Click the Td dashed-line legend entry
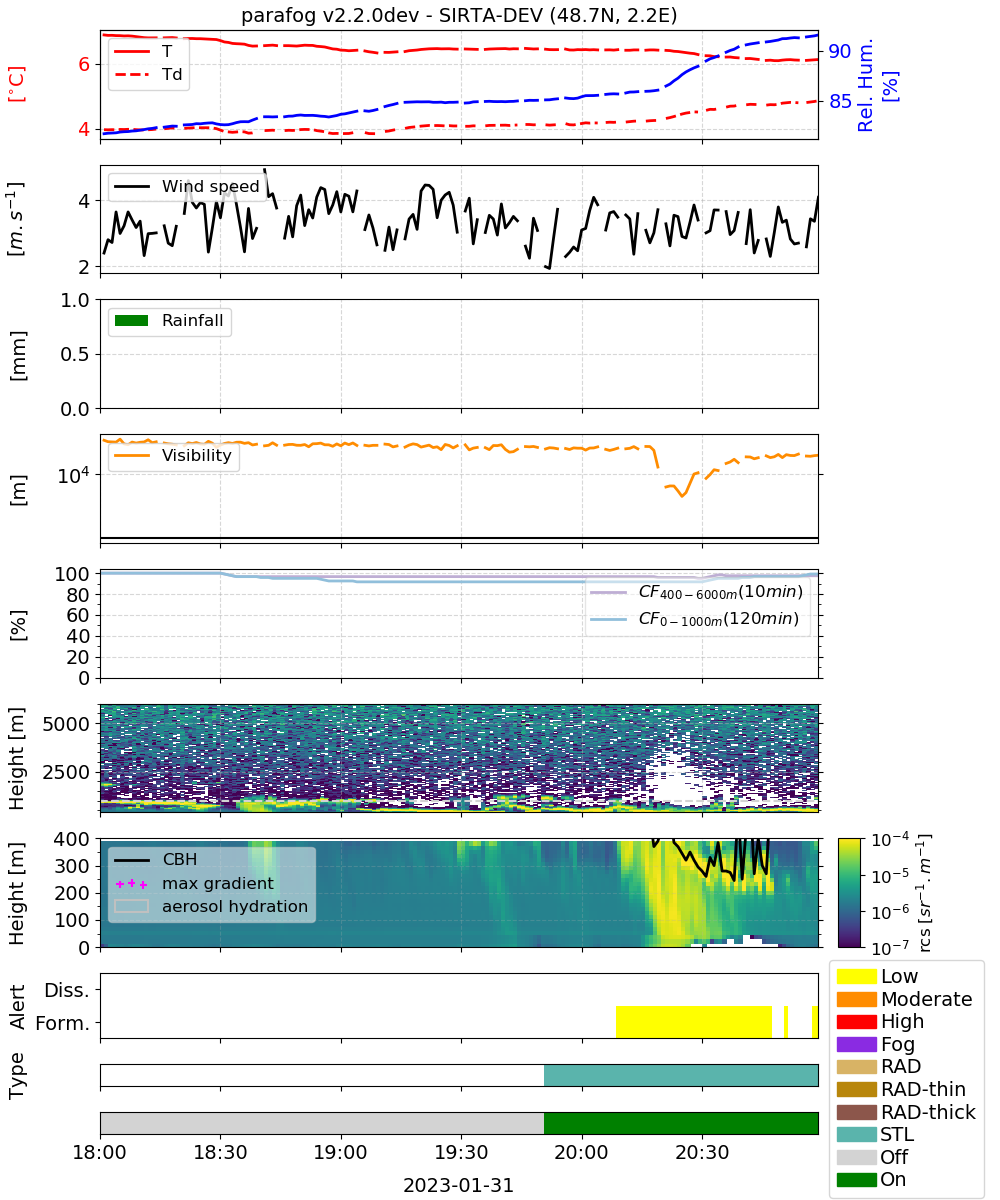 pos(150,73)
